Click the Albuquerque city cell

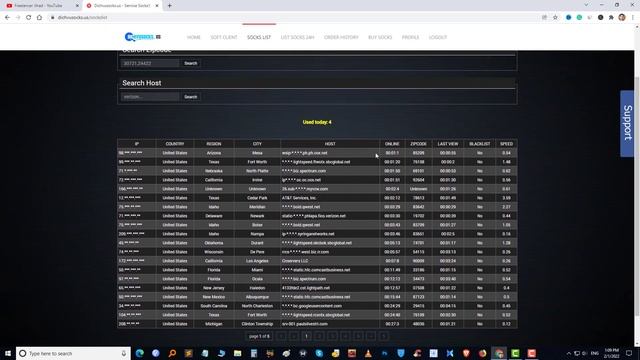257,297
